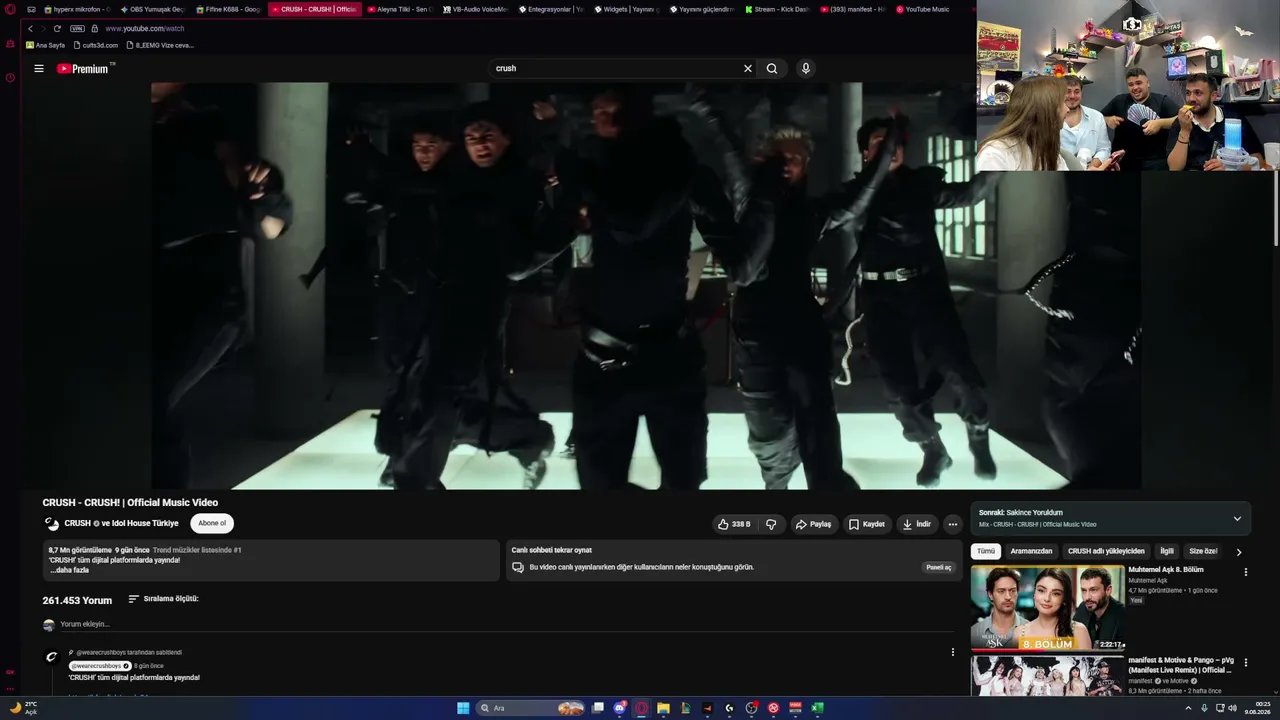Show more filter chips with right arrow

pyautogui.click(x=1239, y=552)
